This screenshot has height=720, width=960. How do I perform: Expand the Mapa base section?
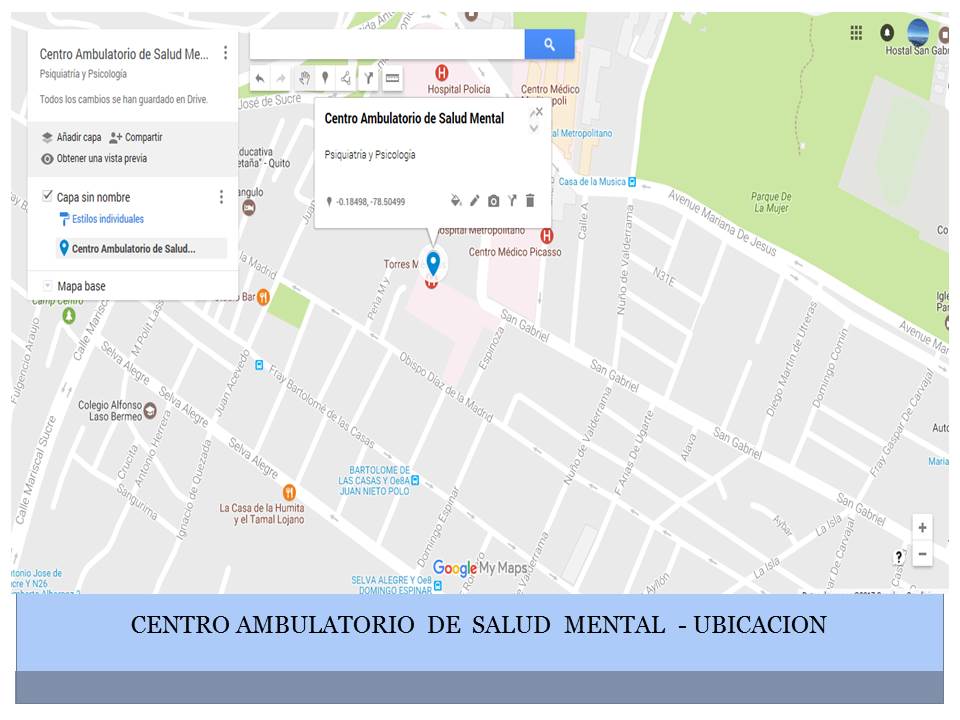click(47, 286)
